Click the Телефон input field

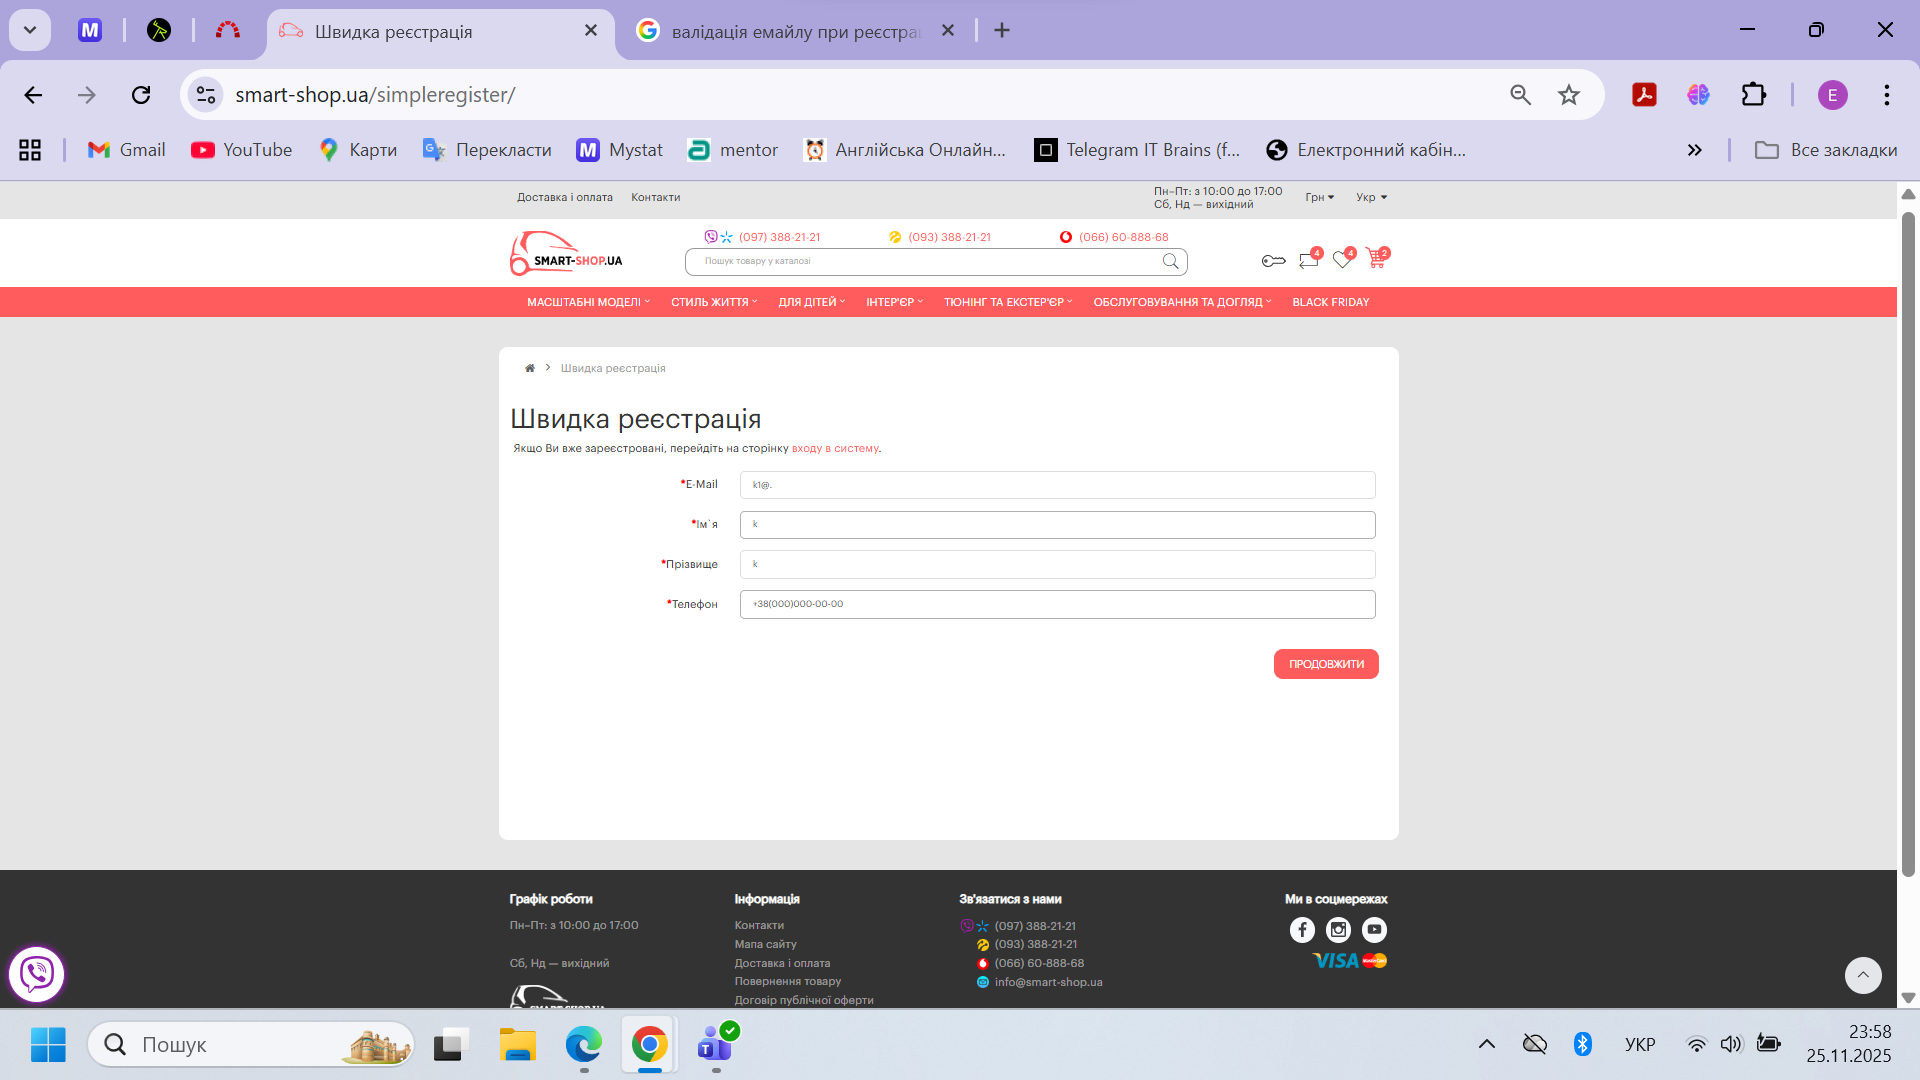click(x=1057, y=604)
